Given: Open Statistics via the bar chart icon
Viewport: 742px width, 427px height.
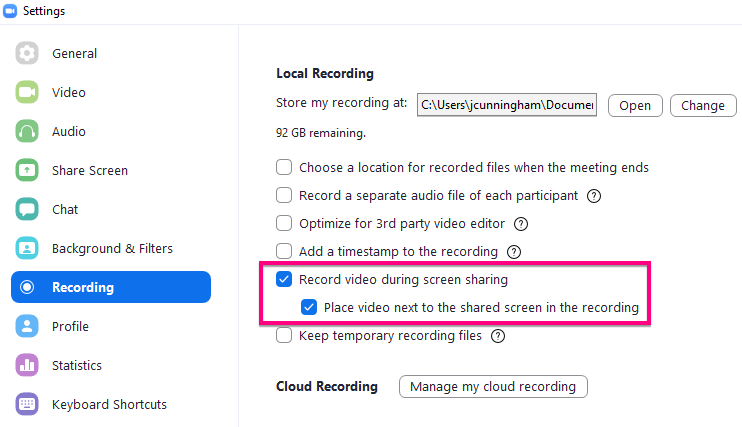Looking at the screenshot, I should pyautogui.click(x=27, y=366).
